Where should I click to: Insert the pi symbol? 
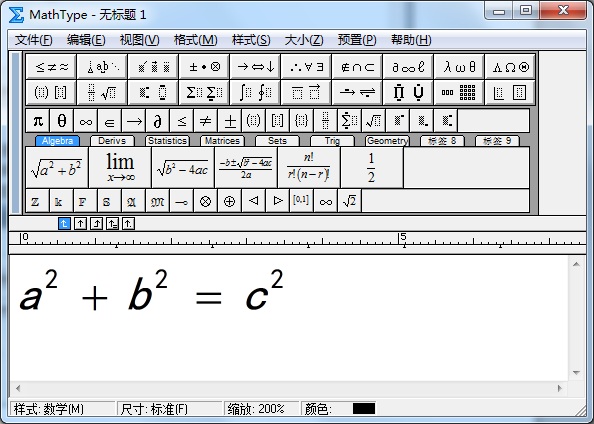point(38,121)
